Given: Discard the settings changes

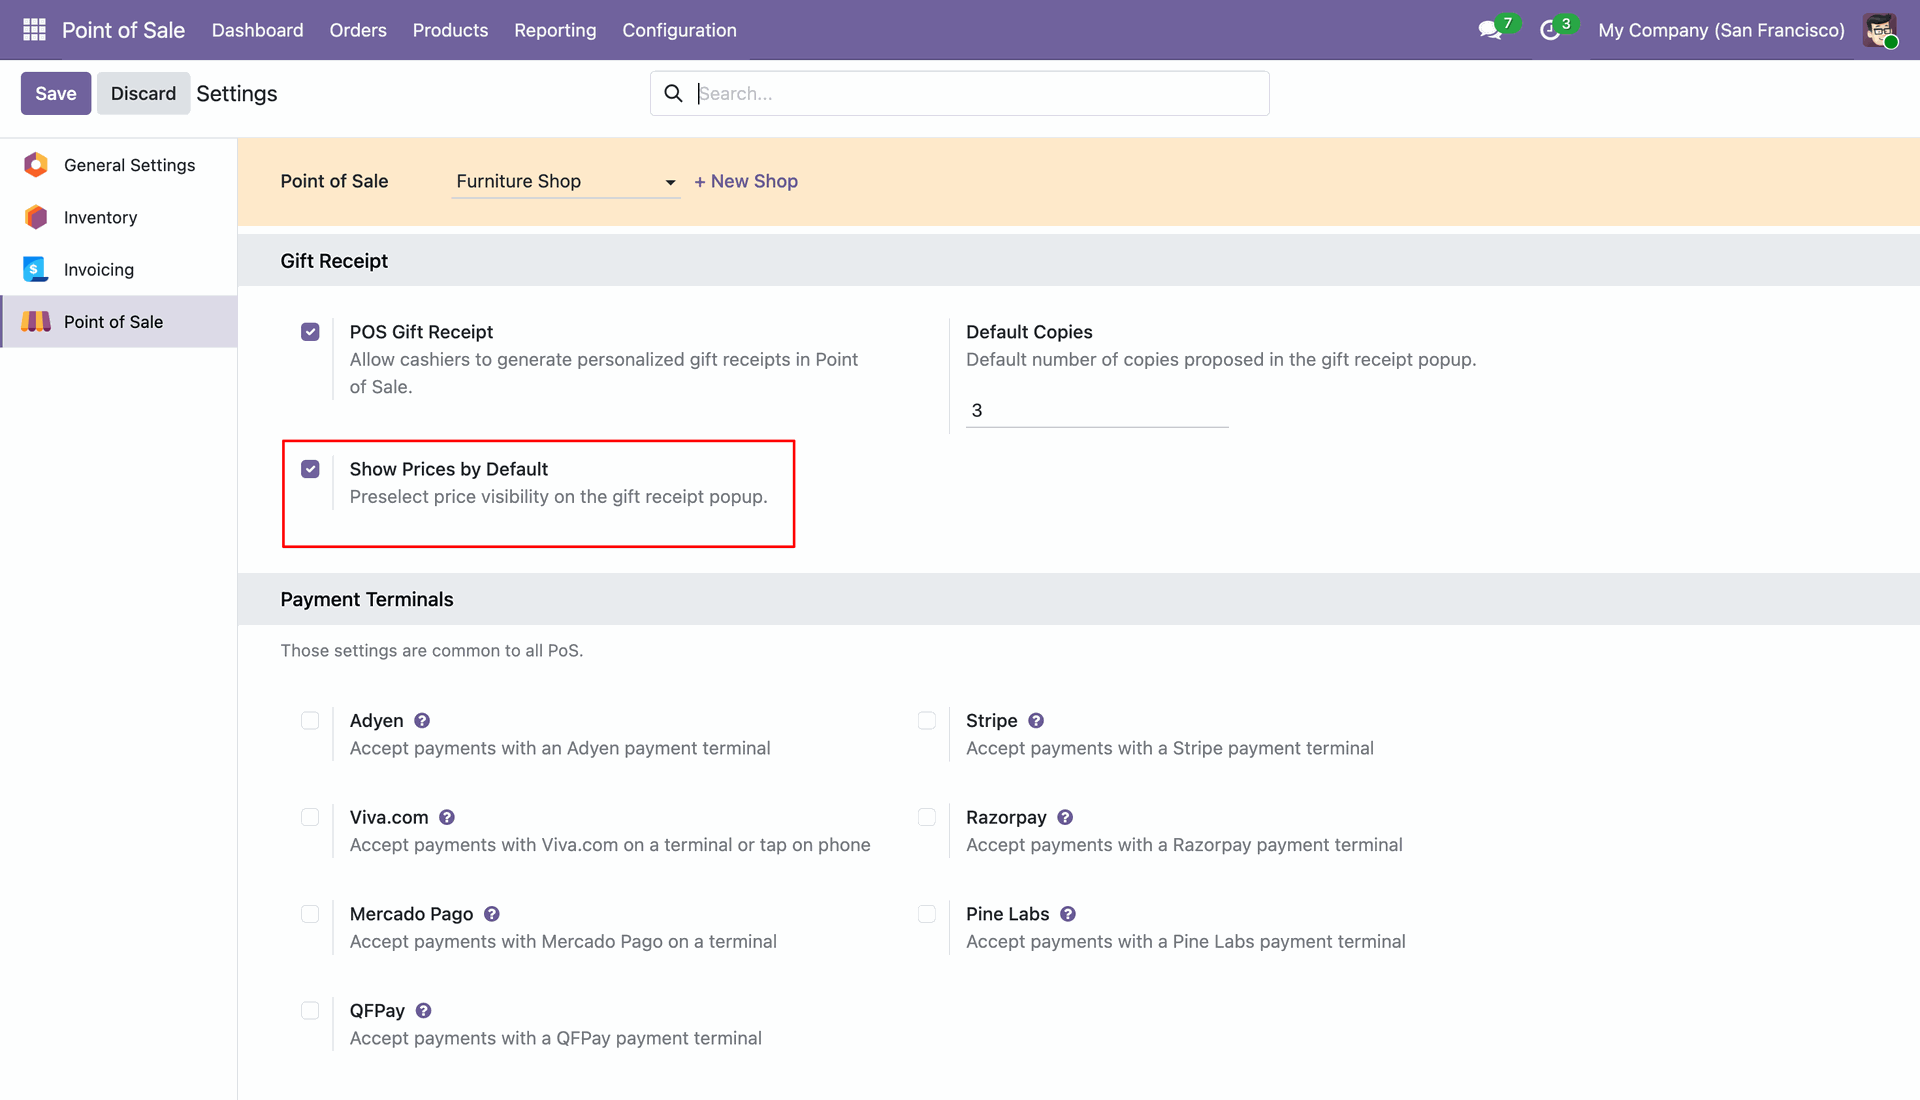Looking at the screenshot, I should tap(143, 93).
